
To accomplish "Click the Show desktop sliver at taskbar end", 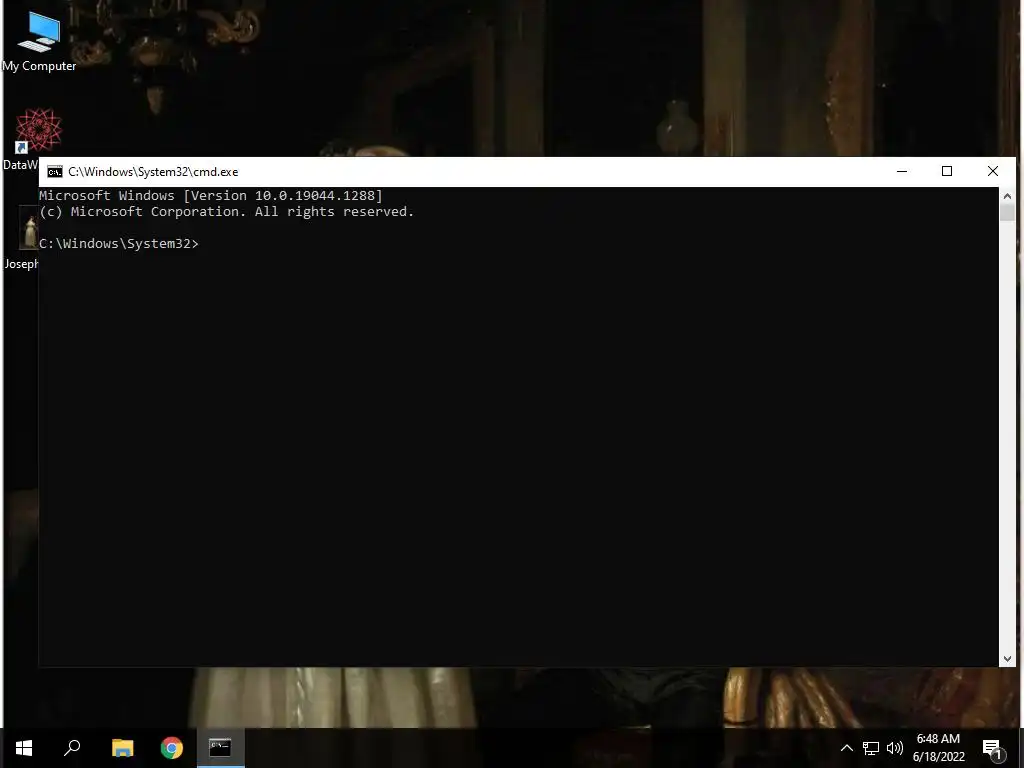I will [x=1021, y=748].
